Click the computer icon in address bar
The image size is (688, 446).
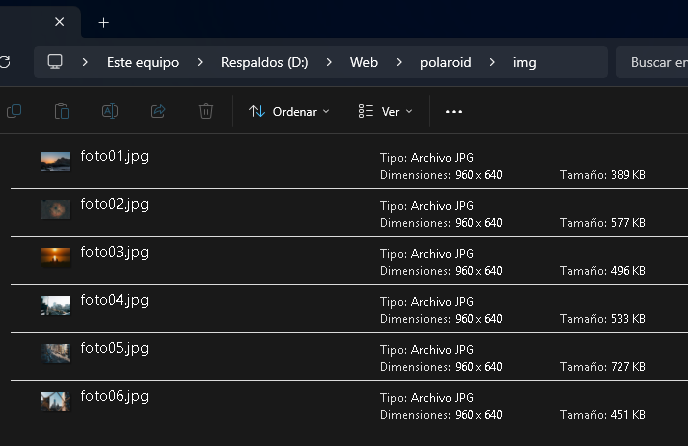coord(55,62)
